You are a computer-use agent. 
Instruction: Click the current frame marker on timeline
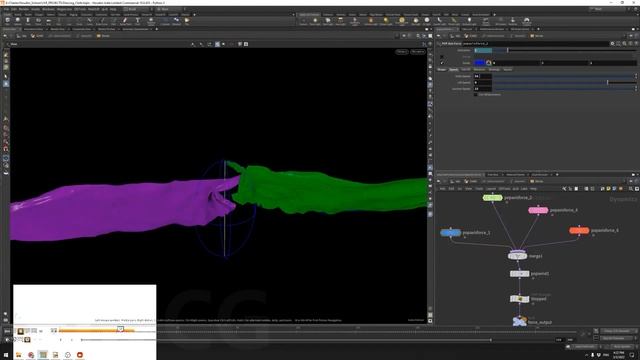pyautogui.click(x=120, y=329)
